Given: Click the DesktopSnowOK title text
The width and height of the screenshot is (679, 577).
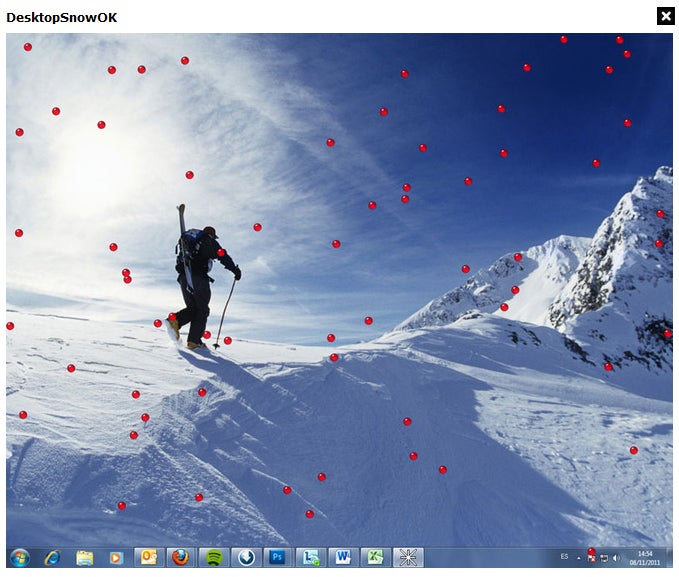Looking at the screenshot, I should coord(61,18).
